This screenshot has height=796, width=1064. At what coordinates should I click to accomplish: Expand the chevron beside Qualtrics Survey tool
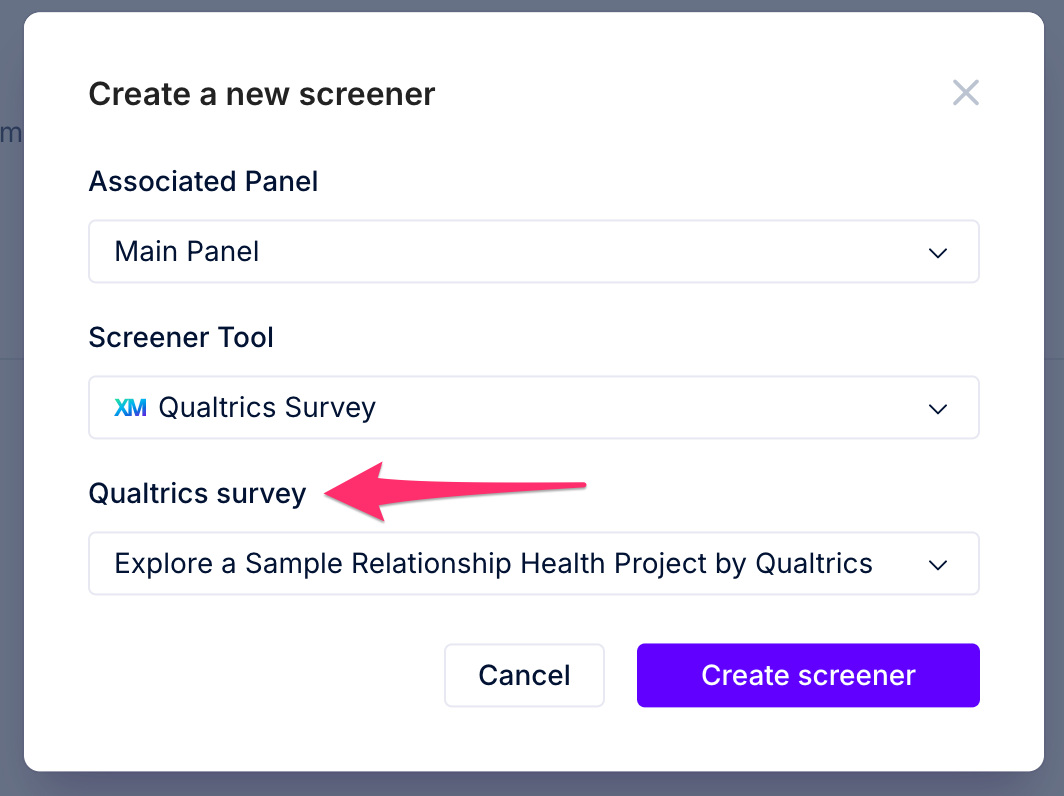(938, 409)
